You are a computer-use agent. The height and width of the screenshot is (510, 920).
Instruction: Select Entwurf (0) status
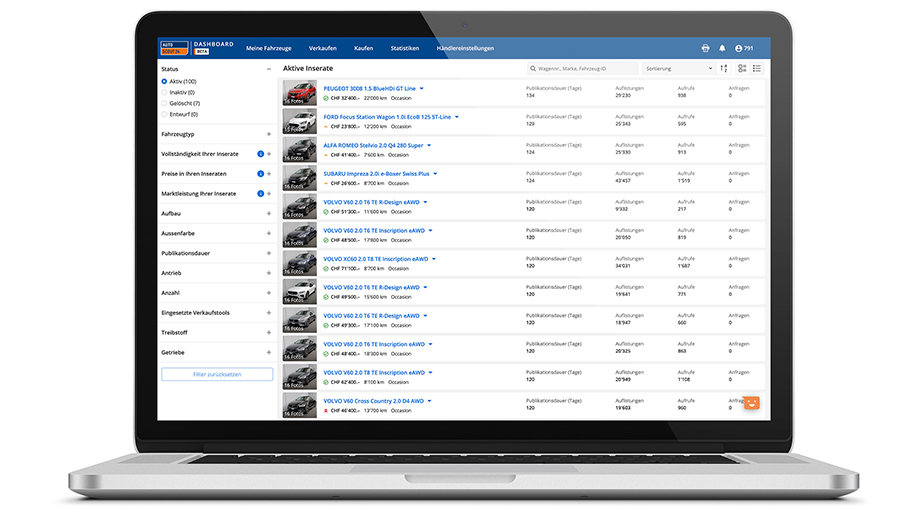click(164, 114)
